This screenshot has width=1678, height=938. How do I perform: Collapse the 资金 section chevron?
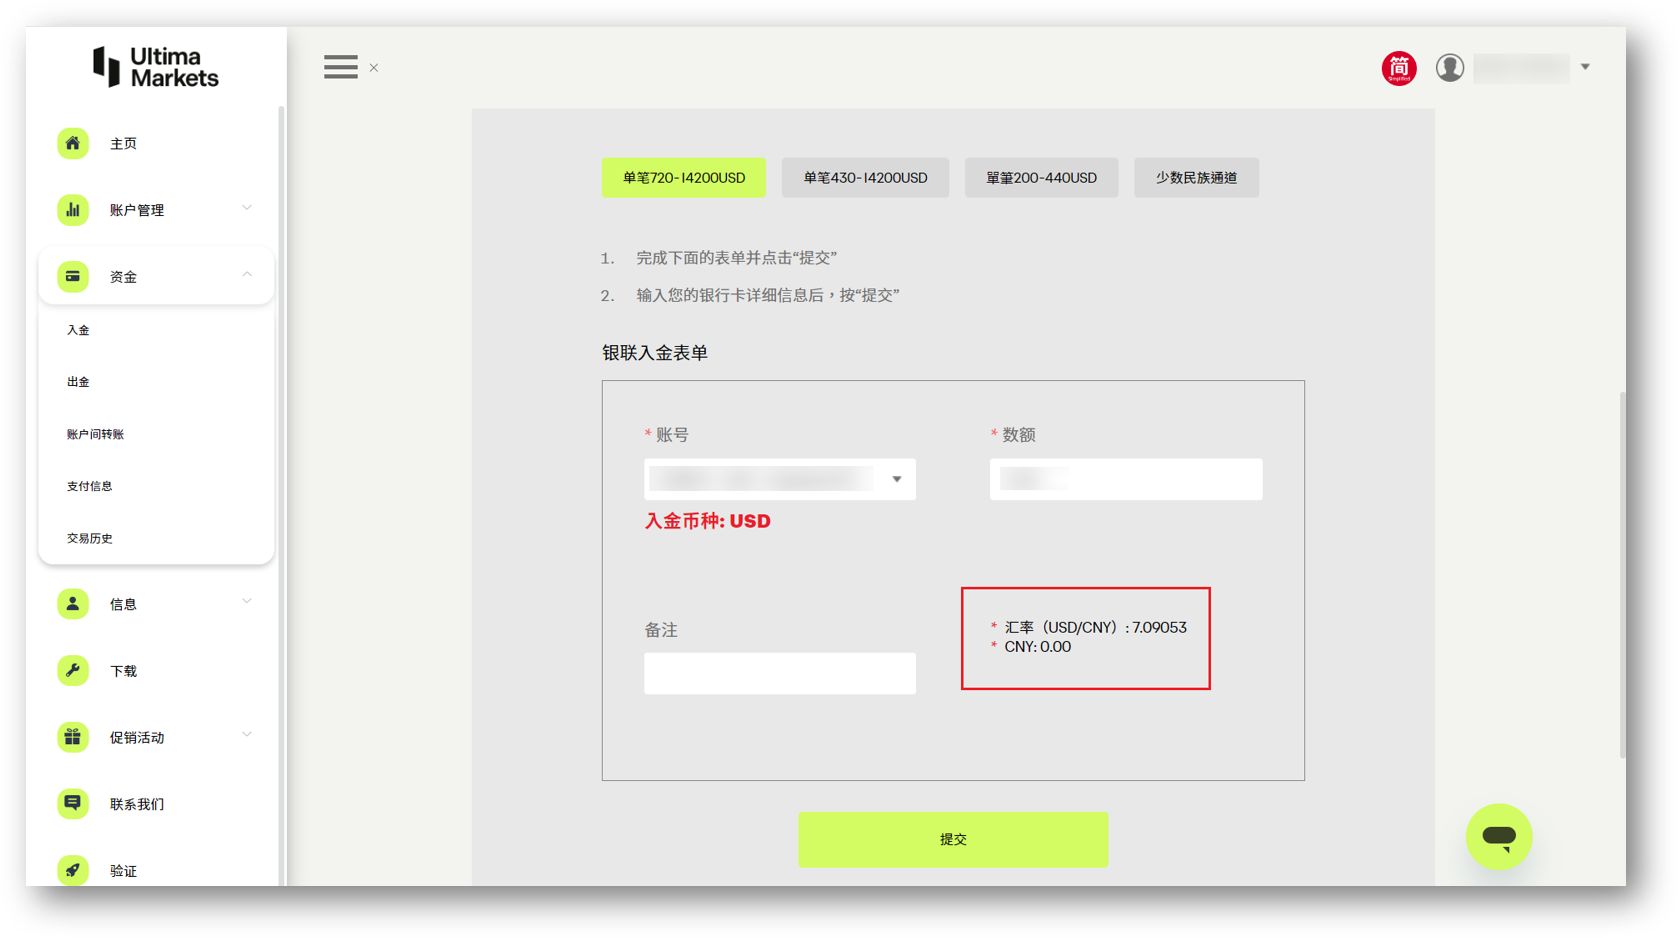pyautogui.click(x=247, y=275)
